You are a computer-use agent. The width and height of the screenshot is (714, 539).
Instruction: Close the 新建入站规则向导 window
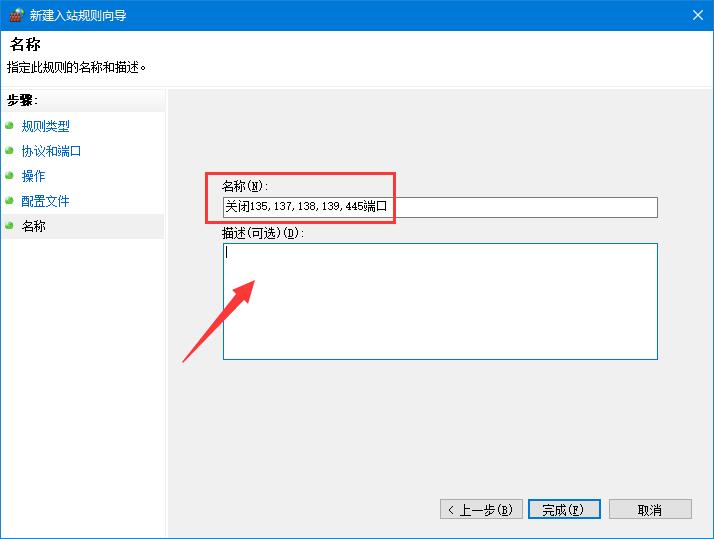tap(698, 15)
